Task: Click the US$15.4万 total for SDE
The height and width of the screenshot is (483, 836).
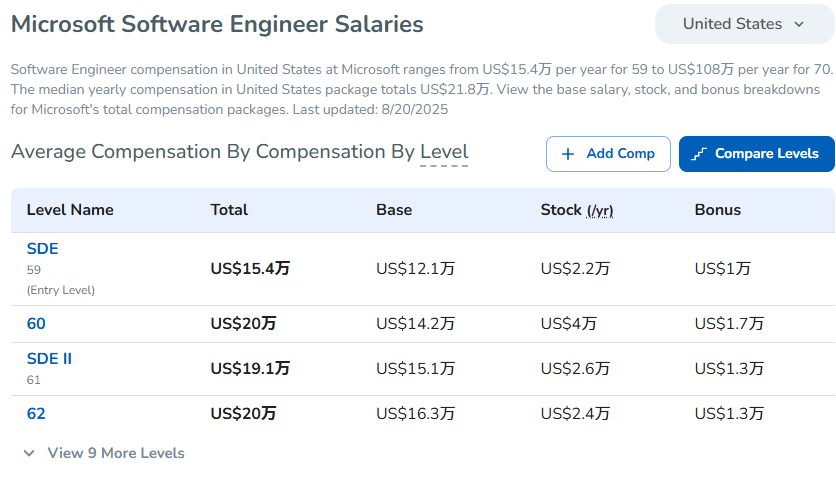Action: click(x=250, y=268)
